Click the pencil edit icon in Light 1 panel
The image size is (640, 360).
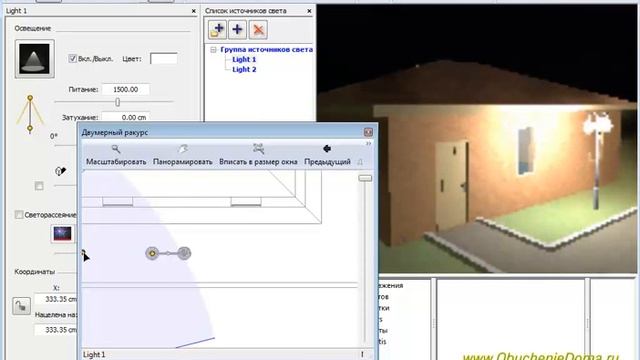tap(60, 171)
